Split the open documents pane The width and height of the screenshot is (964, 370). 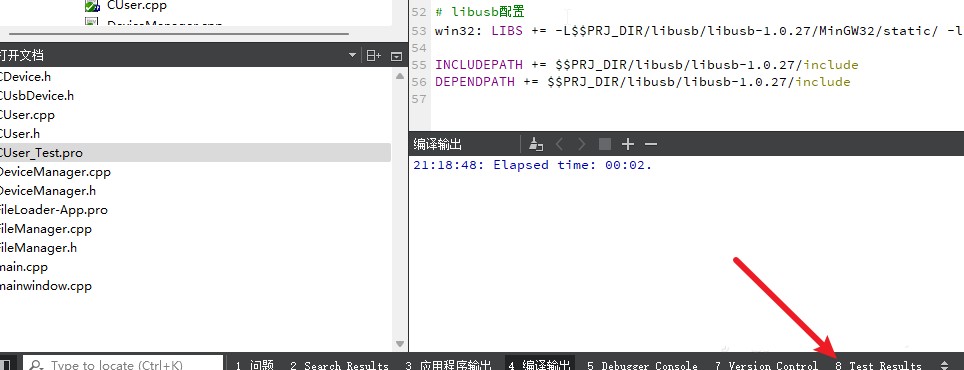[374, 56]
